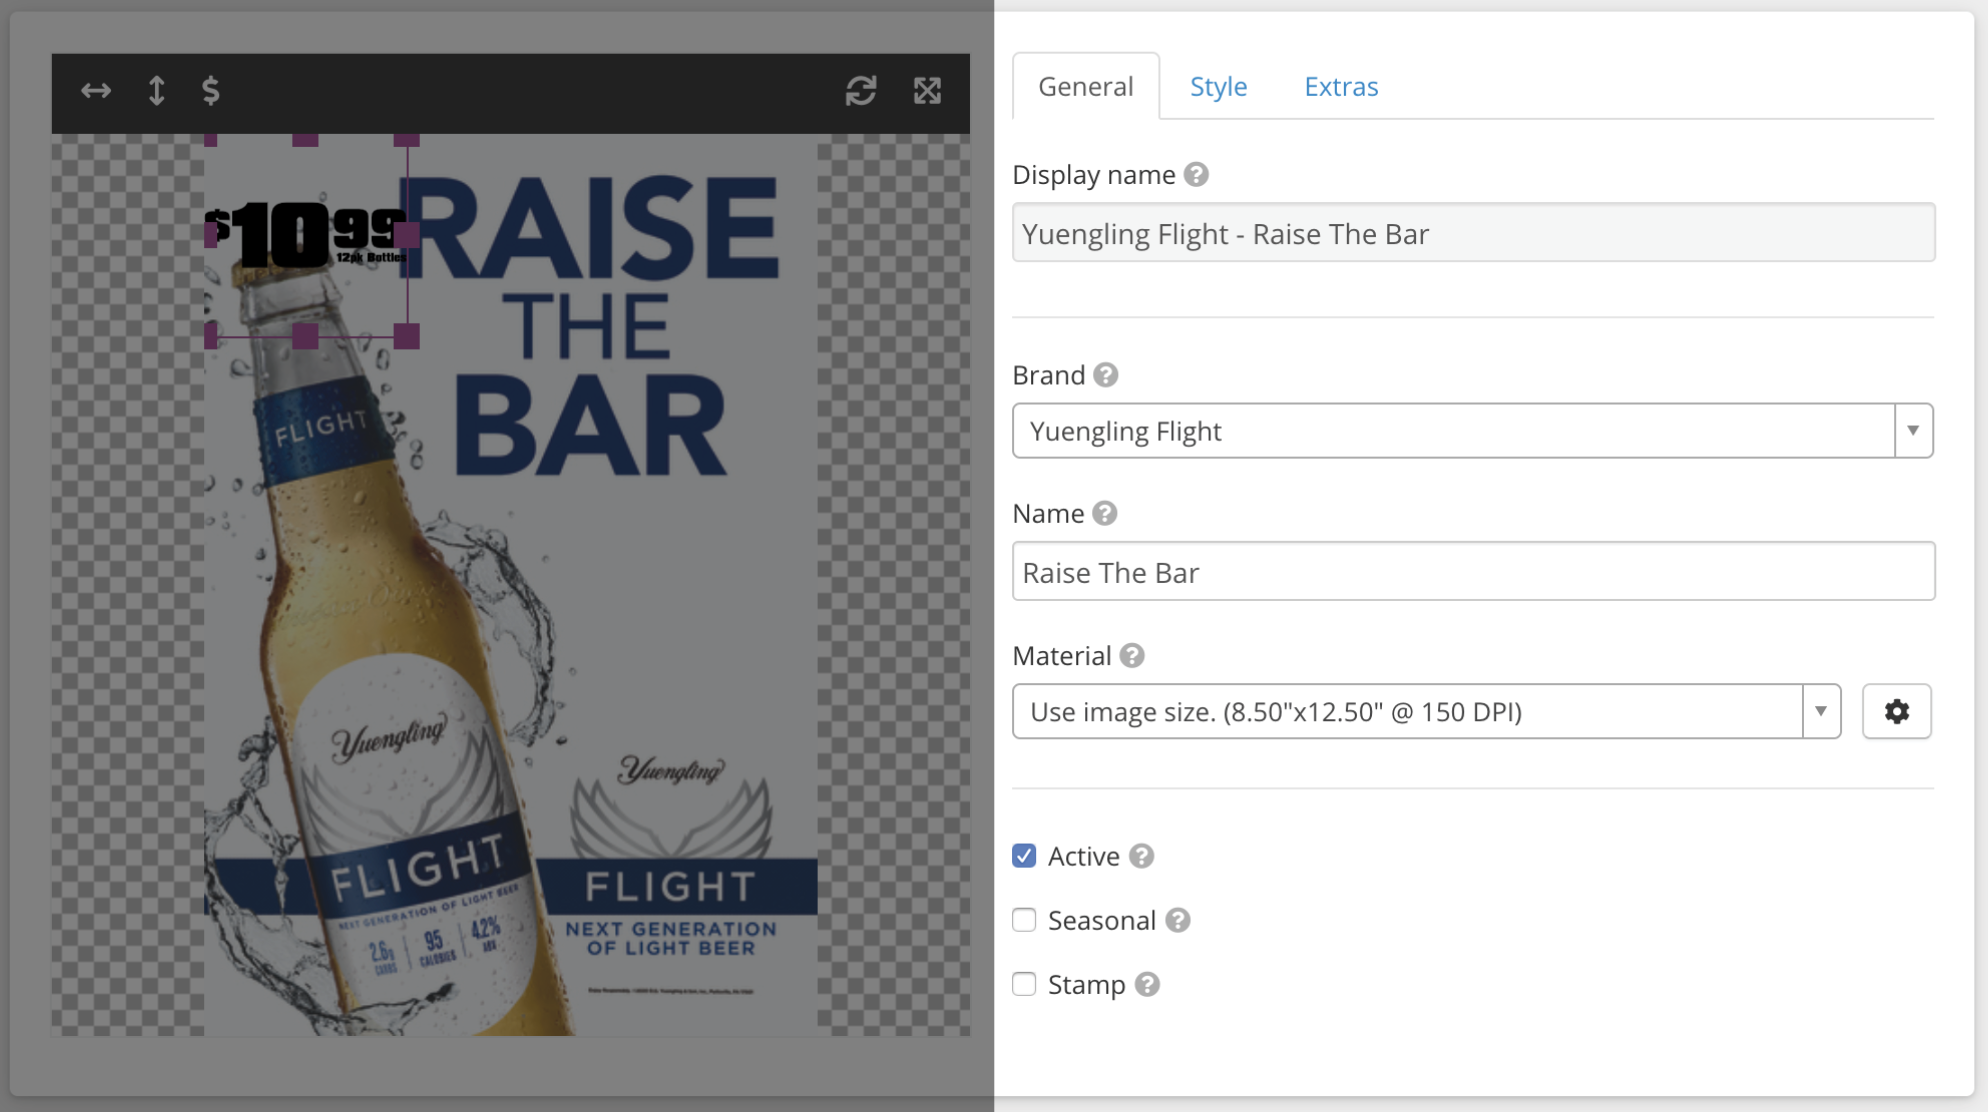Click the refresh preview icon
This screenshot has height=1112, width=1988.
point(861,91)
